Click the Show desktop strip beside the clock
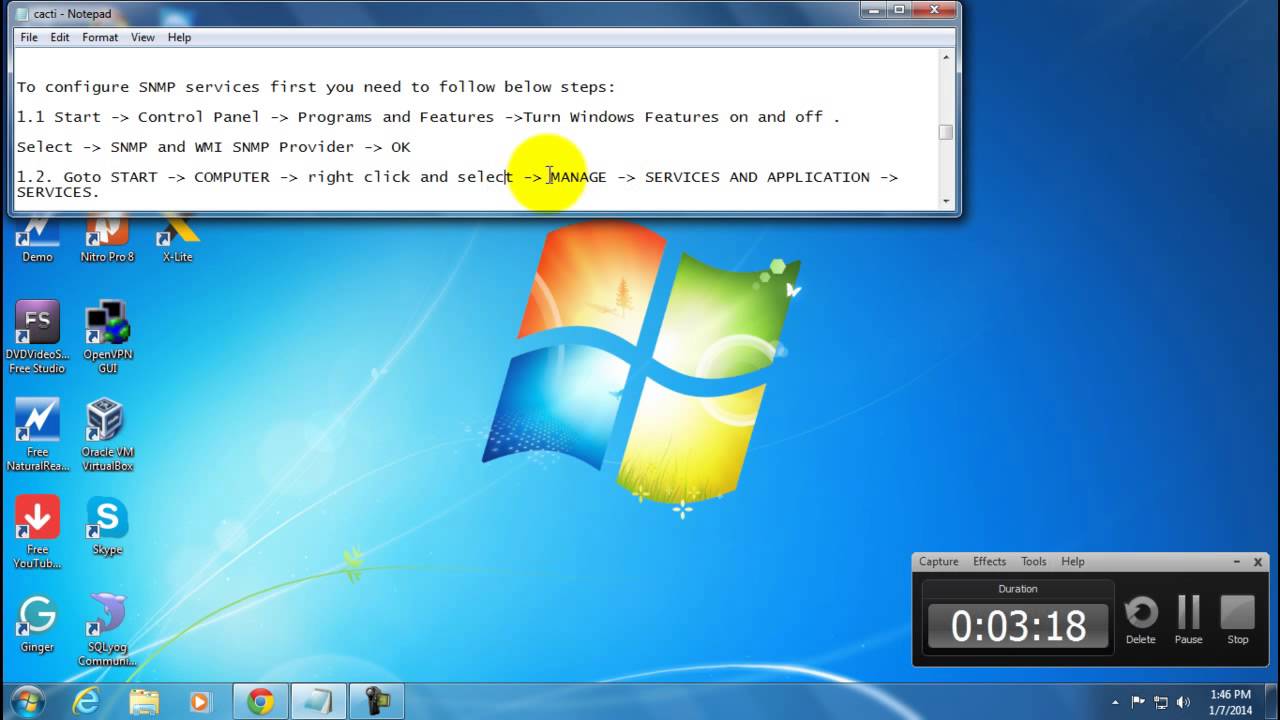1280x720 pixels. (1273, 702)
